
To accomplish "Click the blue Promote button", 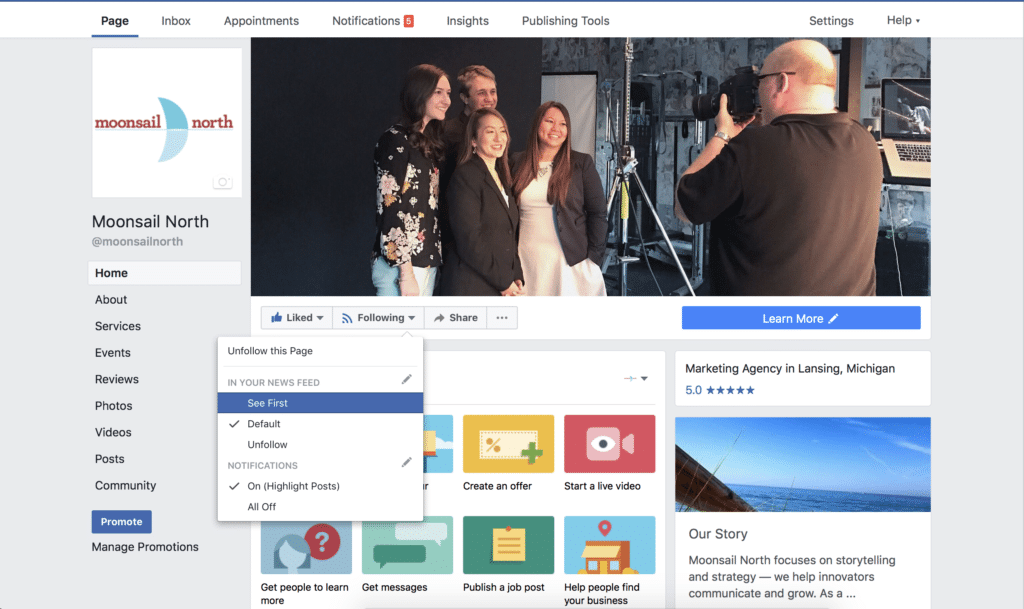I will click(x=121, y=522).
